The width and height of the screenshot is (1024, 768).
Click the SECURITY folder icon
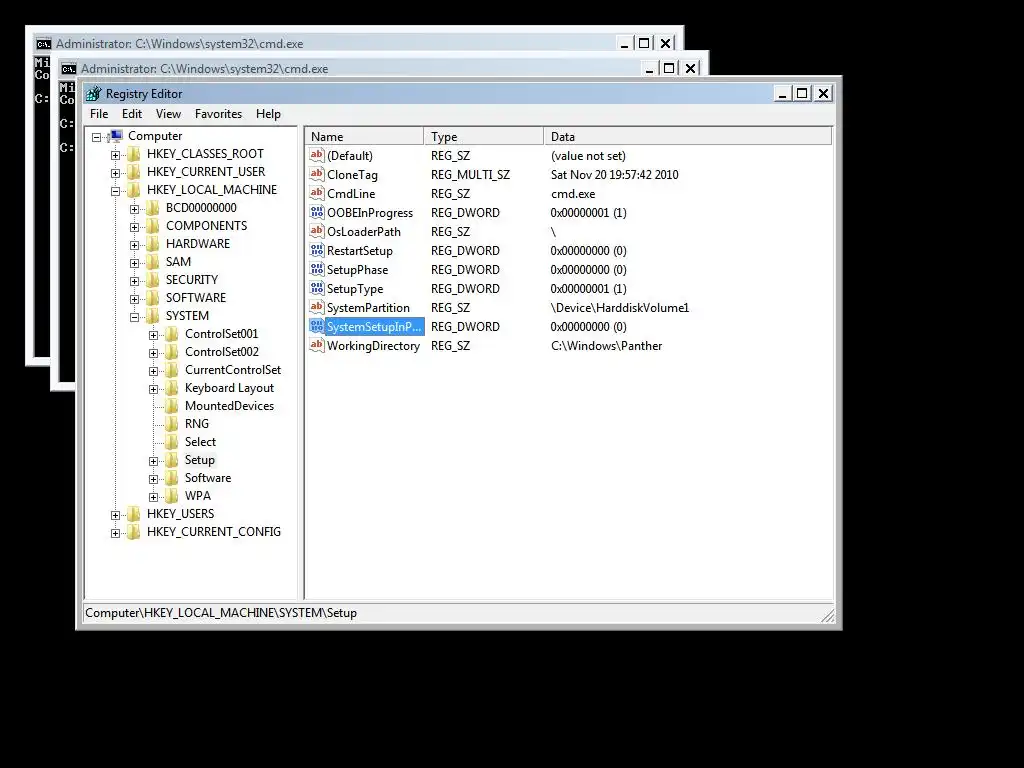tap(153, 280)
